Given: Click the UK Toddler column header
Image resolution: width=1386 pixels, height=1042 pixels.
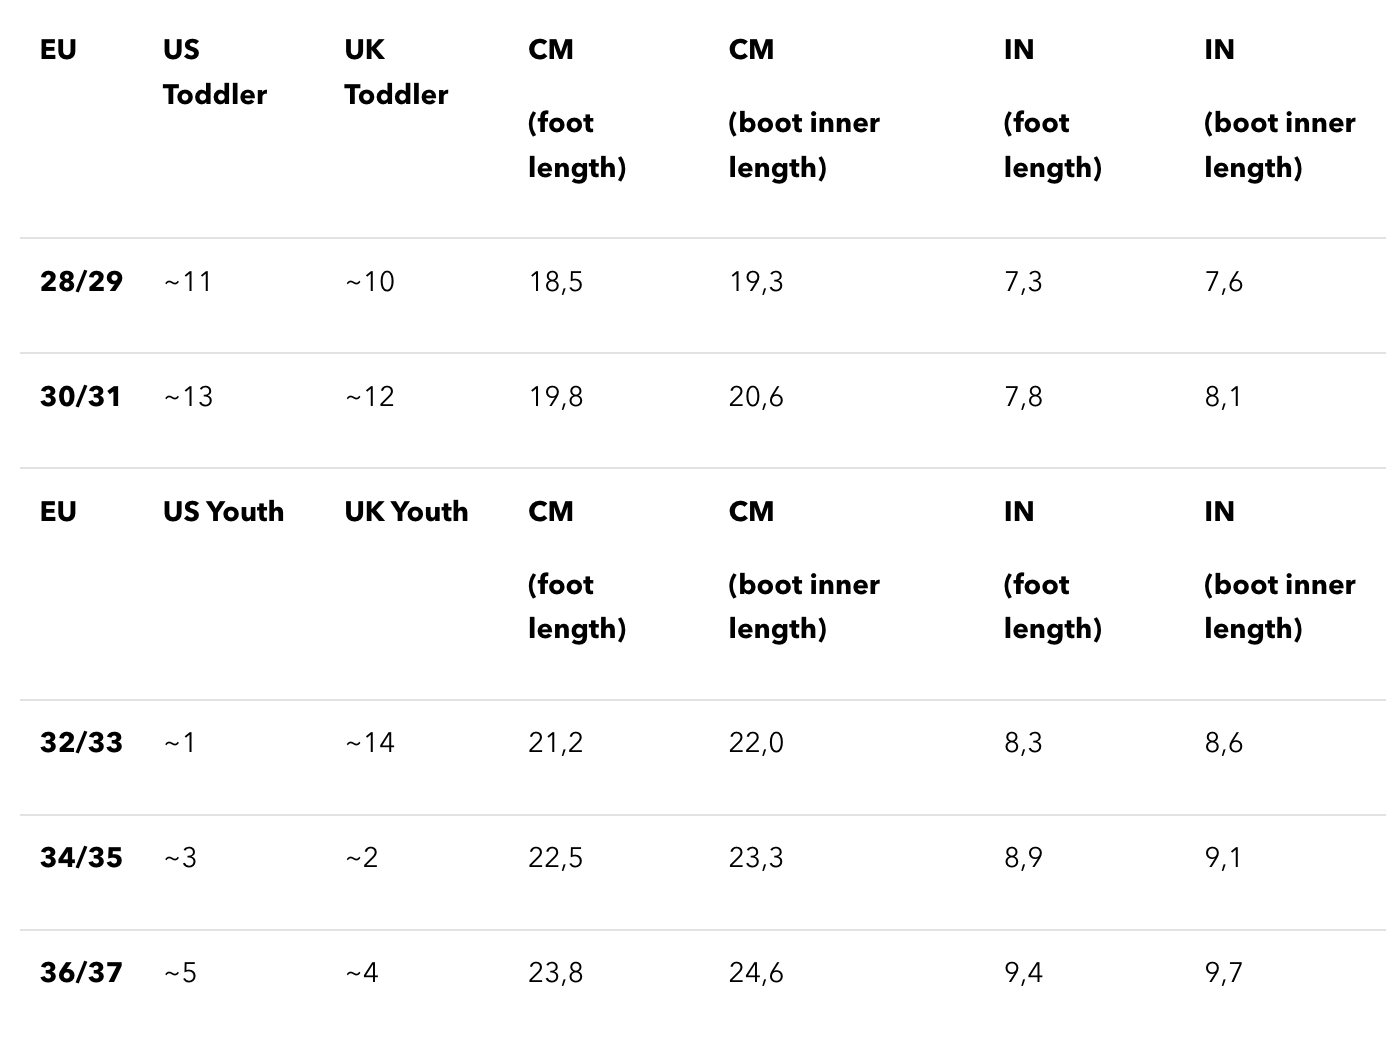Looking at the screenshot, I should click(396, 72).
